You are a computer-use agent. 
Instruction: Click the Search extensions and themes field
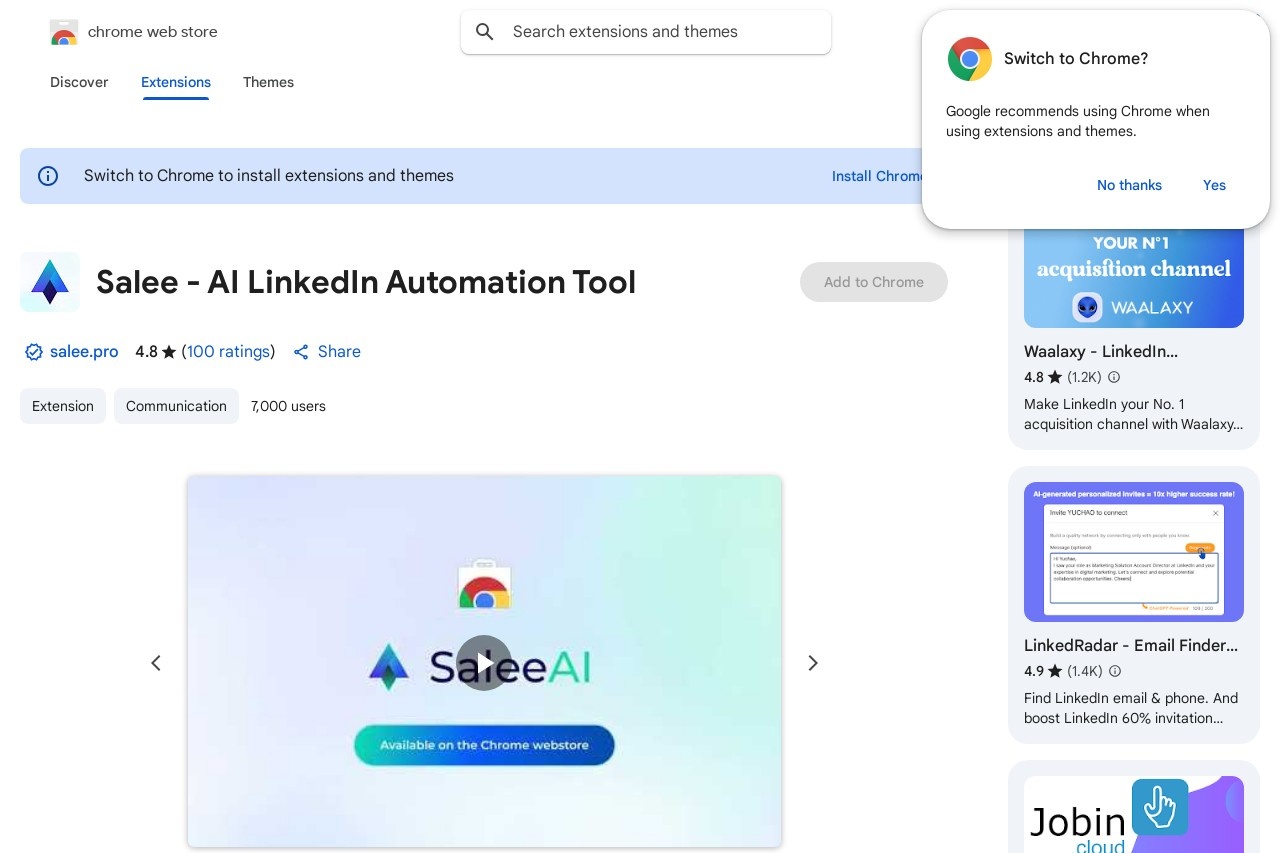[646, 32]
